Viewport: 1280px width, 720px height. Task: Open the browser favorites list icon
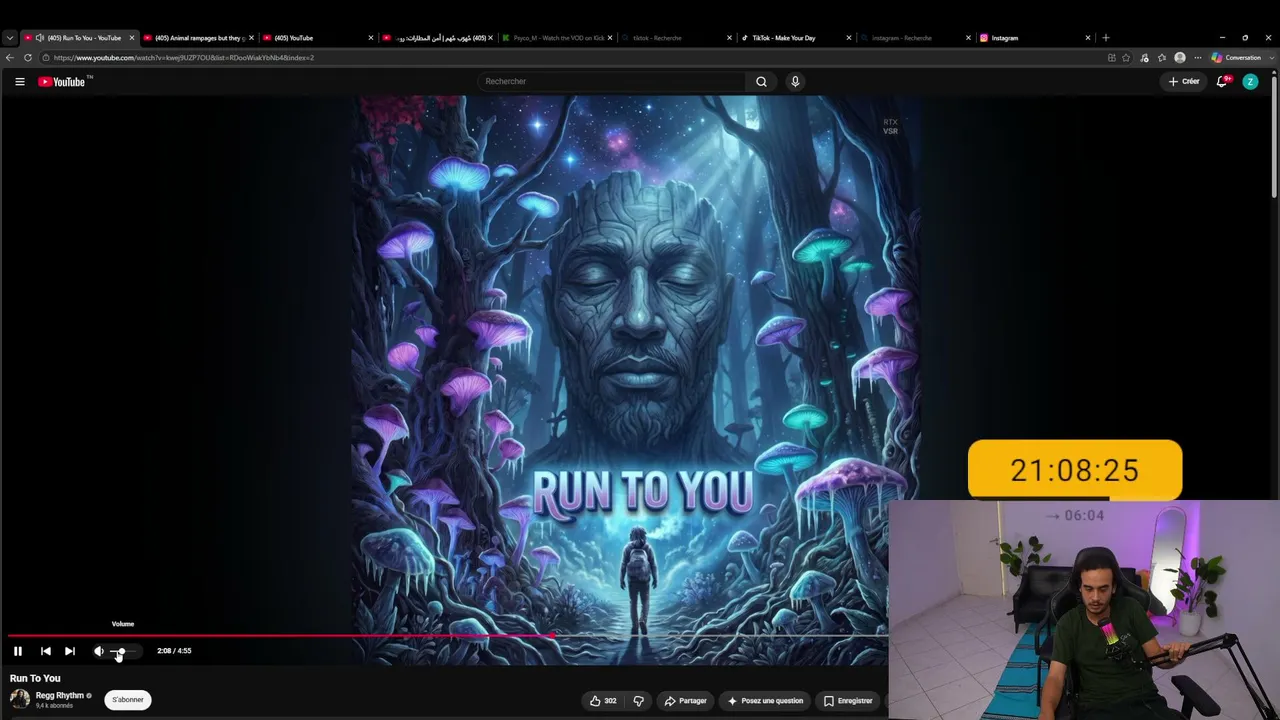tap(1162, 58)
